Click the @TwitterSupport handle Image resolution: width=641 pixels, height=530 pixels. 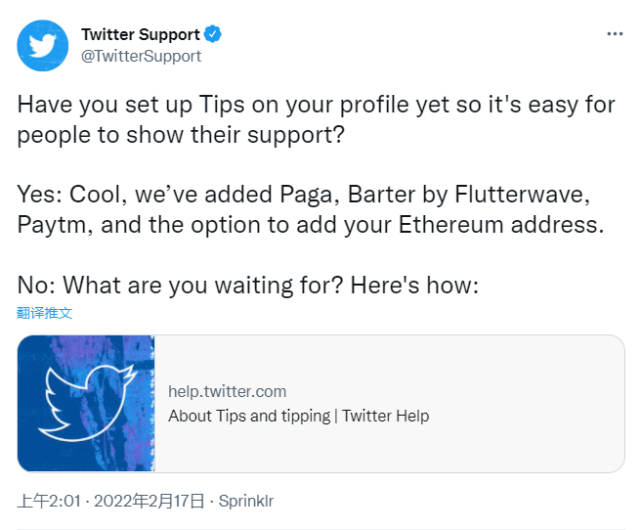click(141, 56)
